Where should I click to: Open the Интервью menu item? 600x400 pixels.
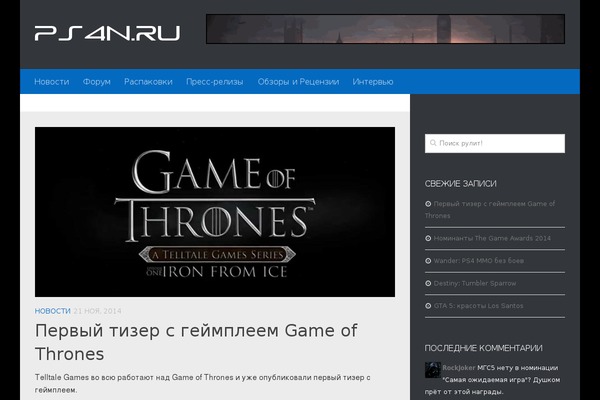tap(373, 82)
